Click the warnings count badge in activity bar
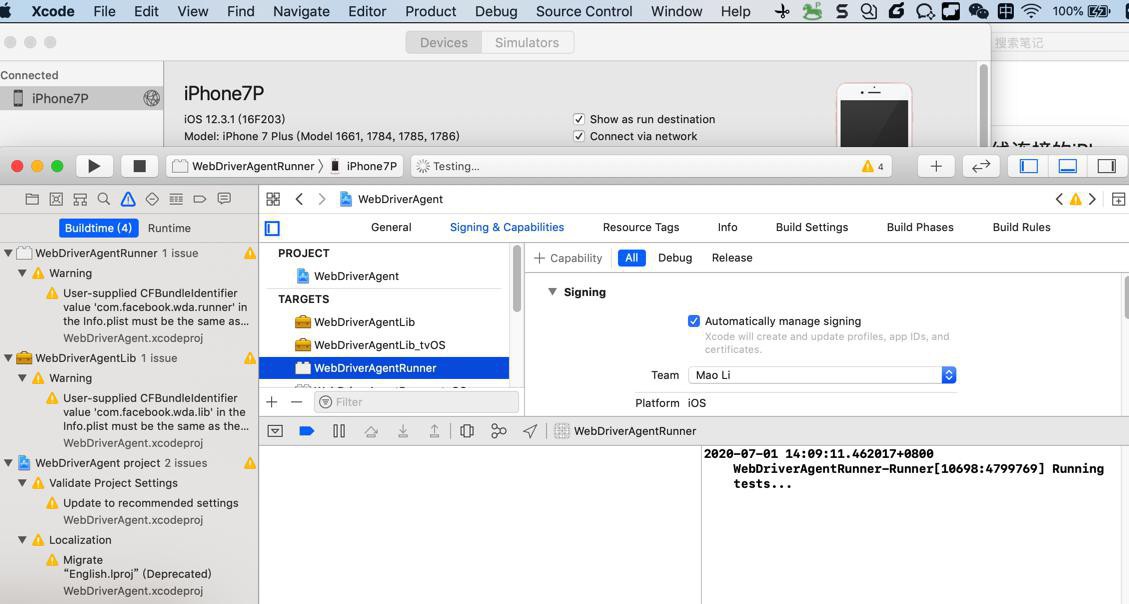This screenshot has height=604, width=1129. pos(872,166)
